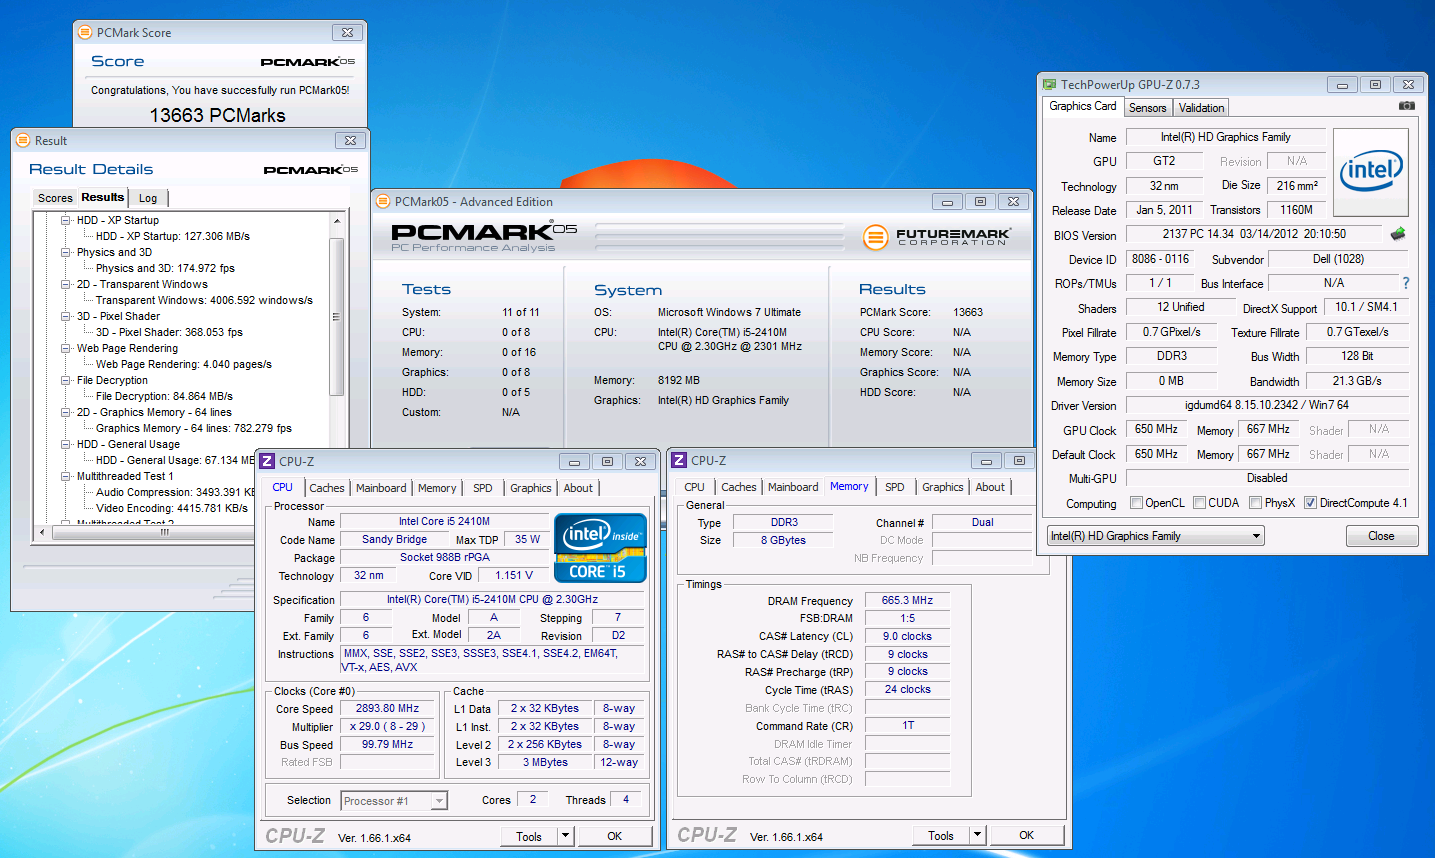Switch to the Sensors tab in GPU-Z
1435x858 pixels.
(1148, 108)
